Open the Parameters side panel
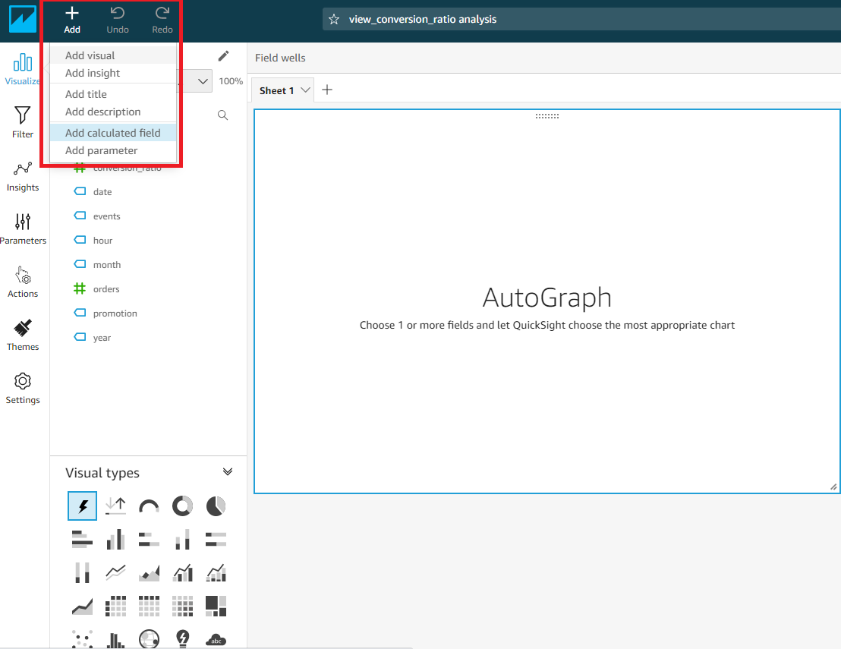This screenshot has width=841, height=649. 23,229
